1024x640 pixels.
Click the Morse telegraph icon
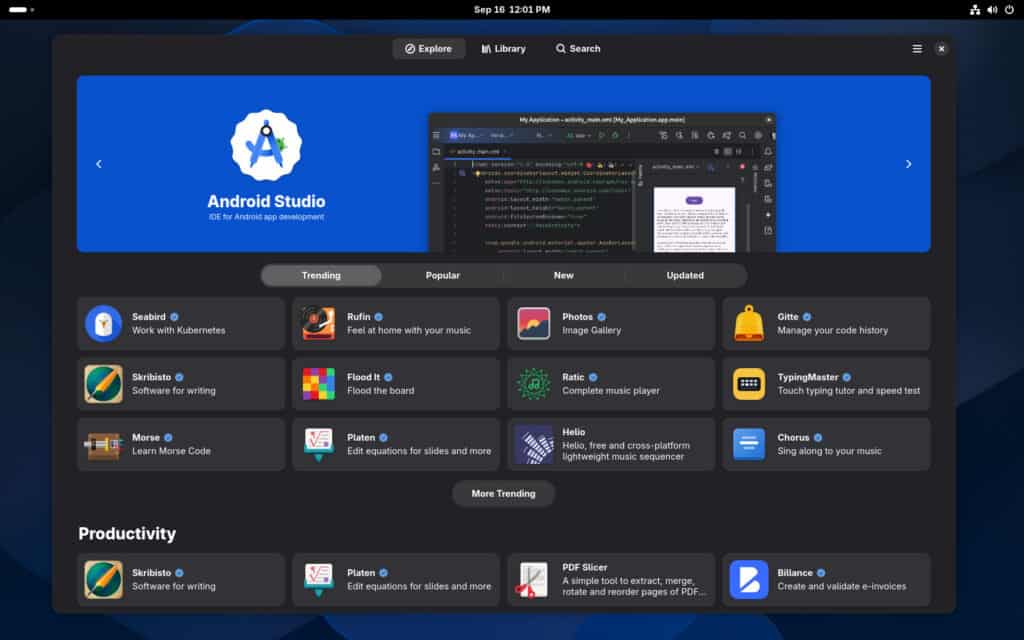[x=103, y=445]
